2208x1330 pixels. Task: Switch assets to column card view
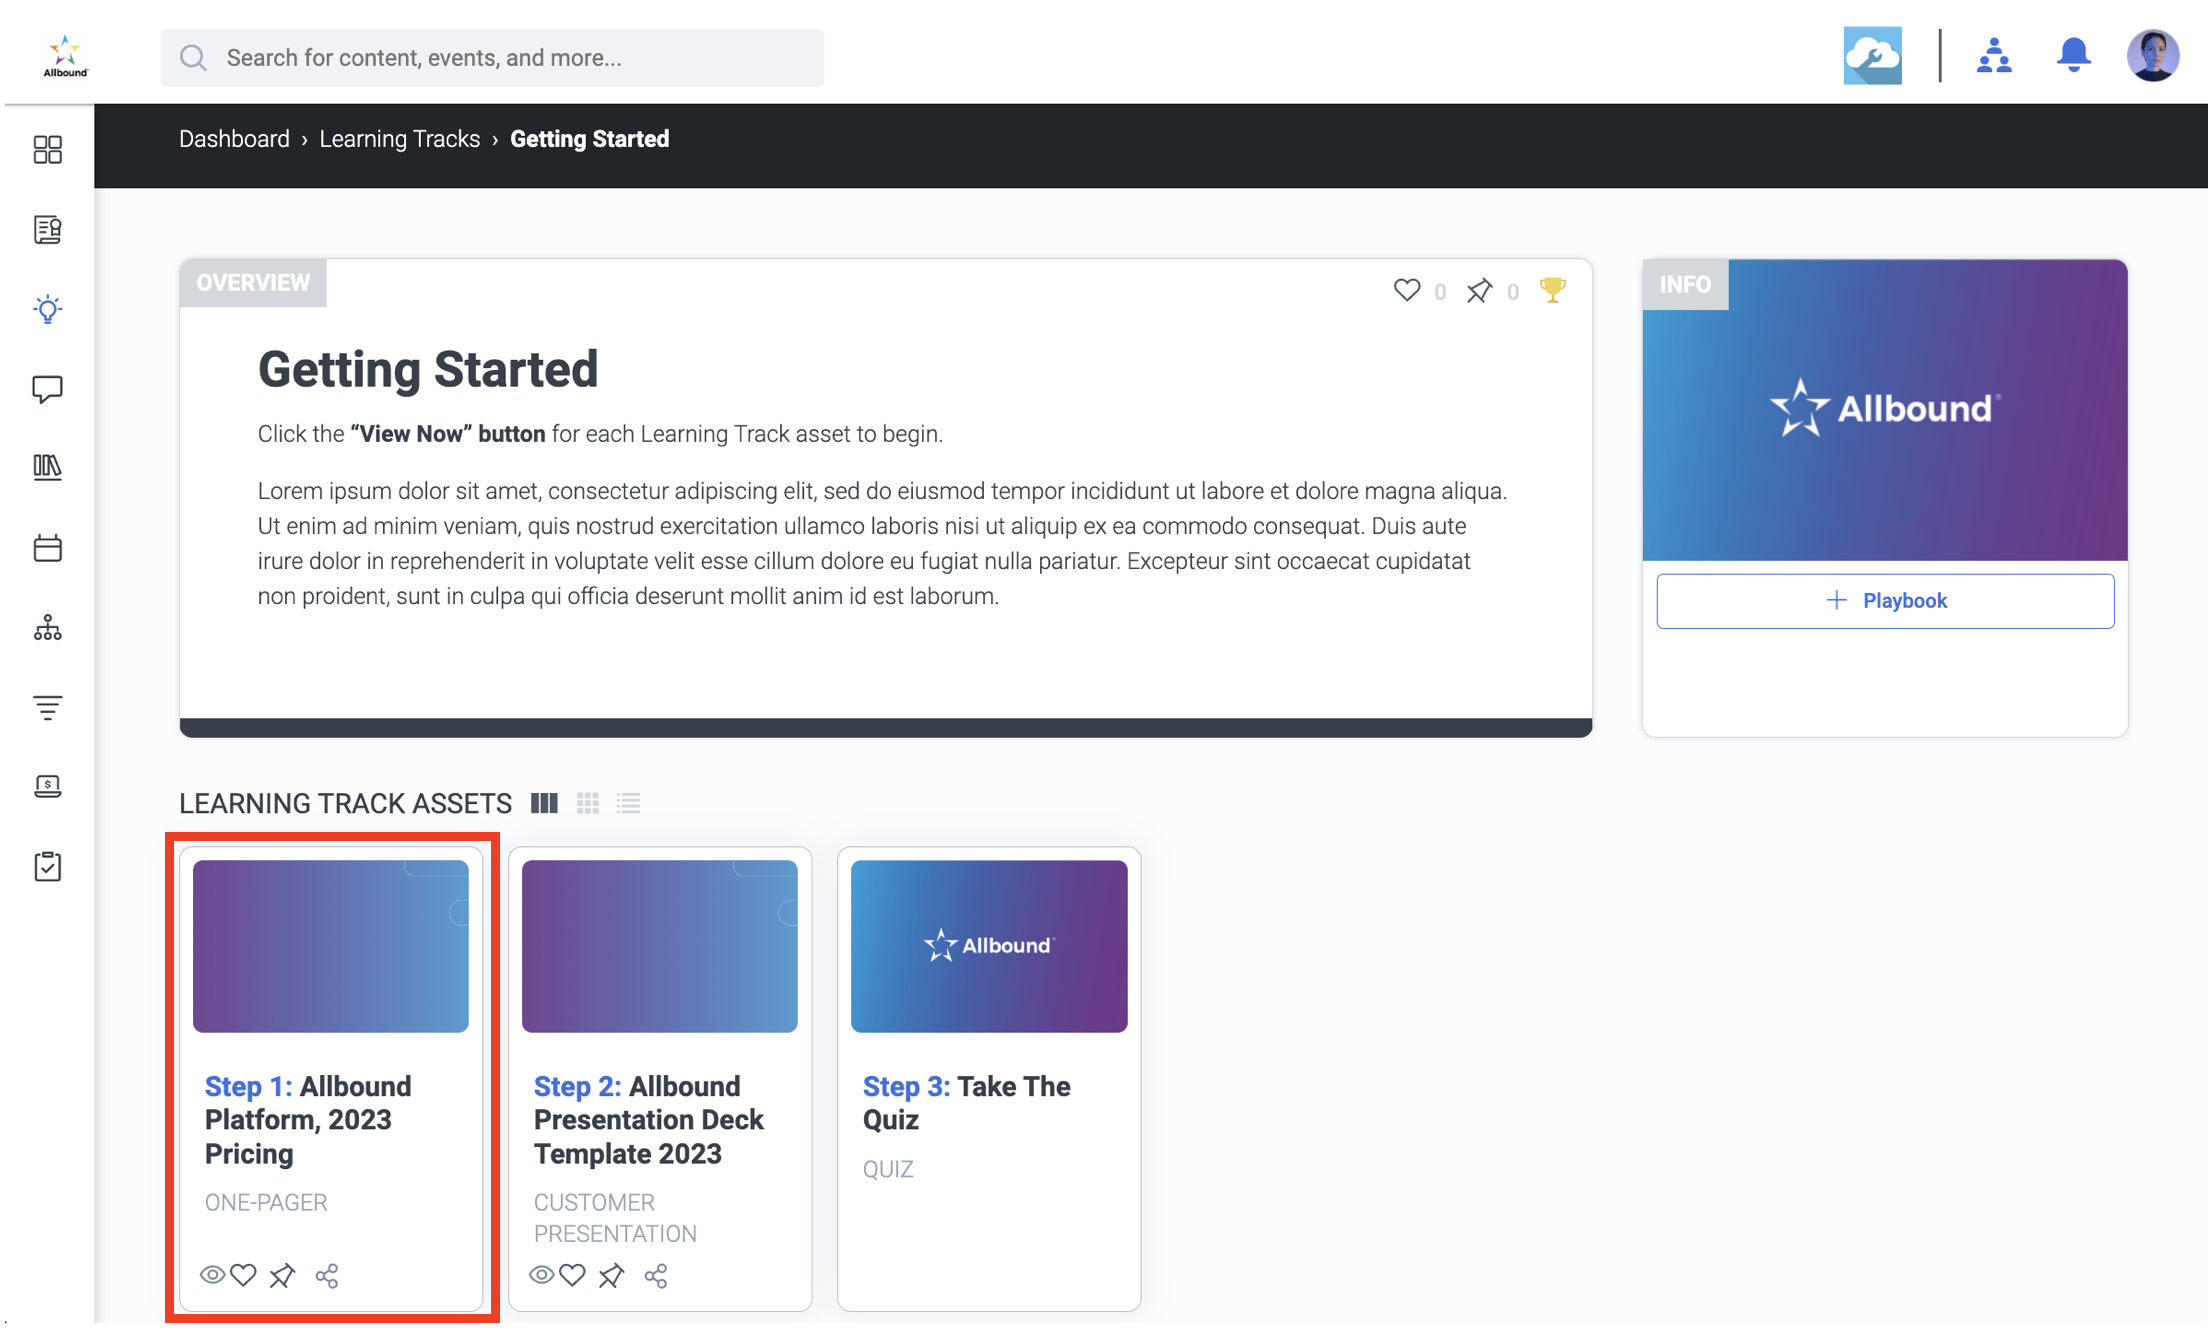click(544, 803)
